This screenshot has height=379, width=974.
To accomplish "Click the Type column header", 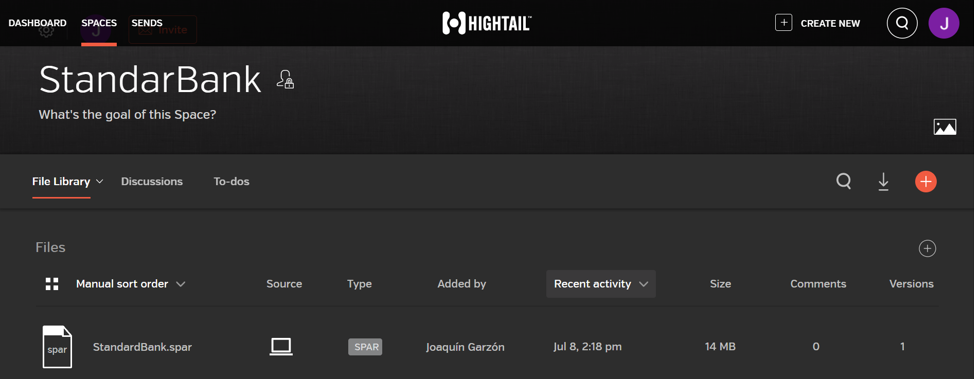I will [359, 284].
